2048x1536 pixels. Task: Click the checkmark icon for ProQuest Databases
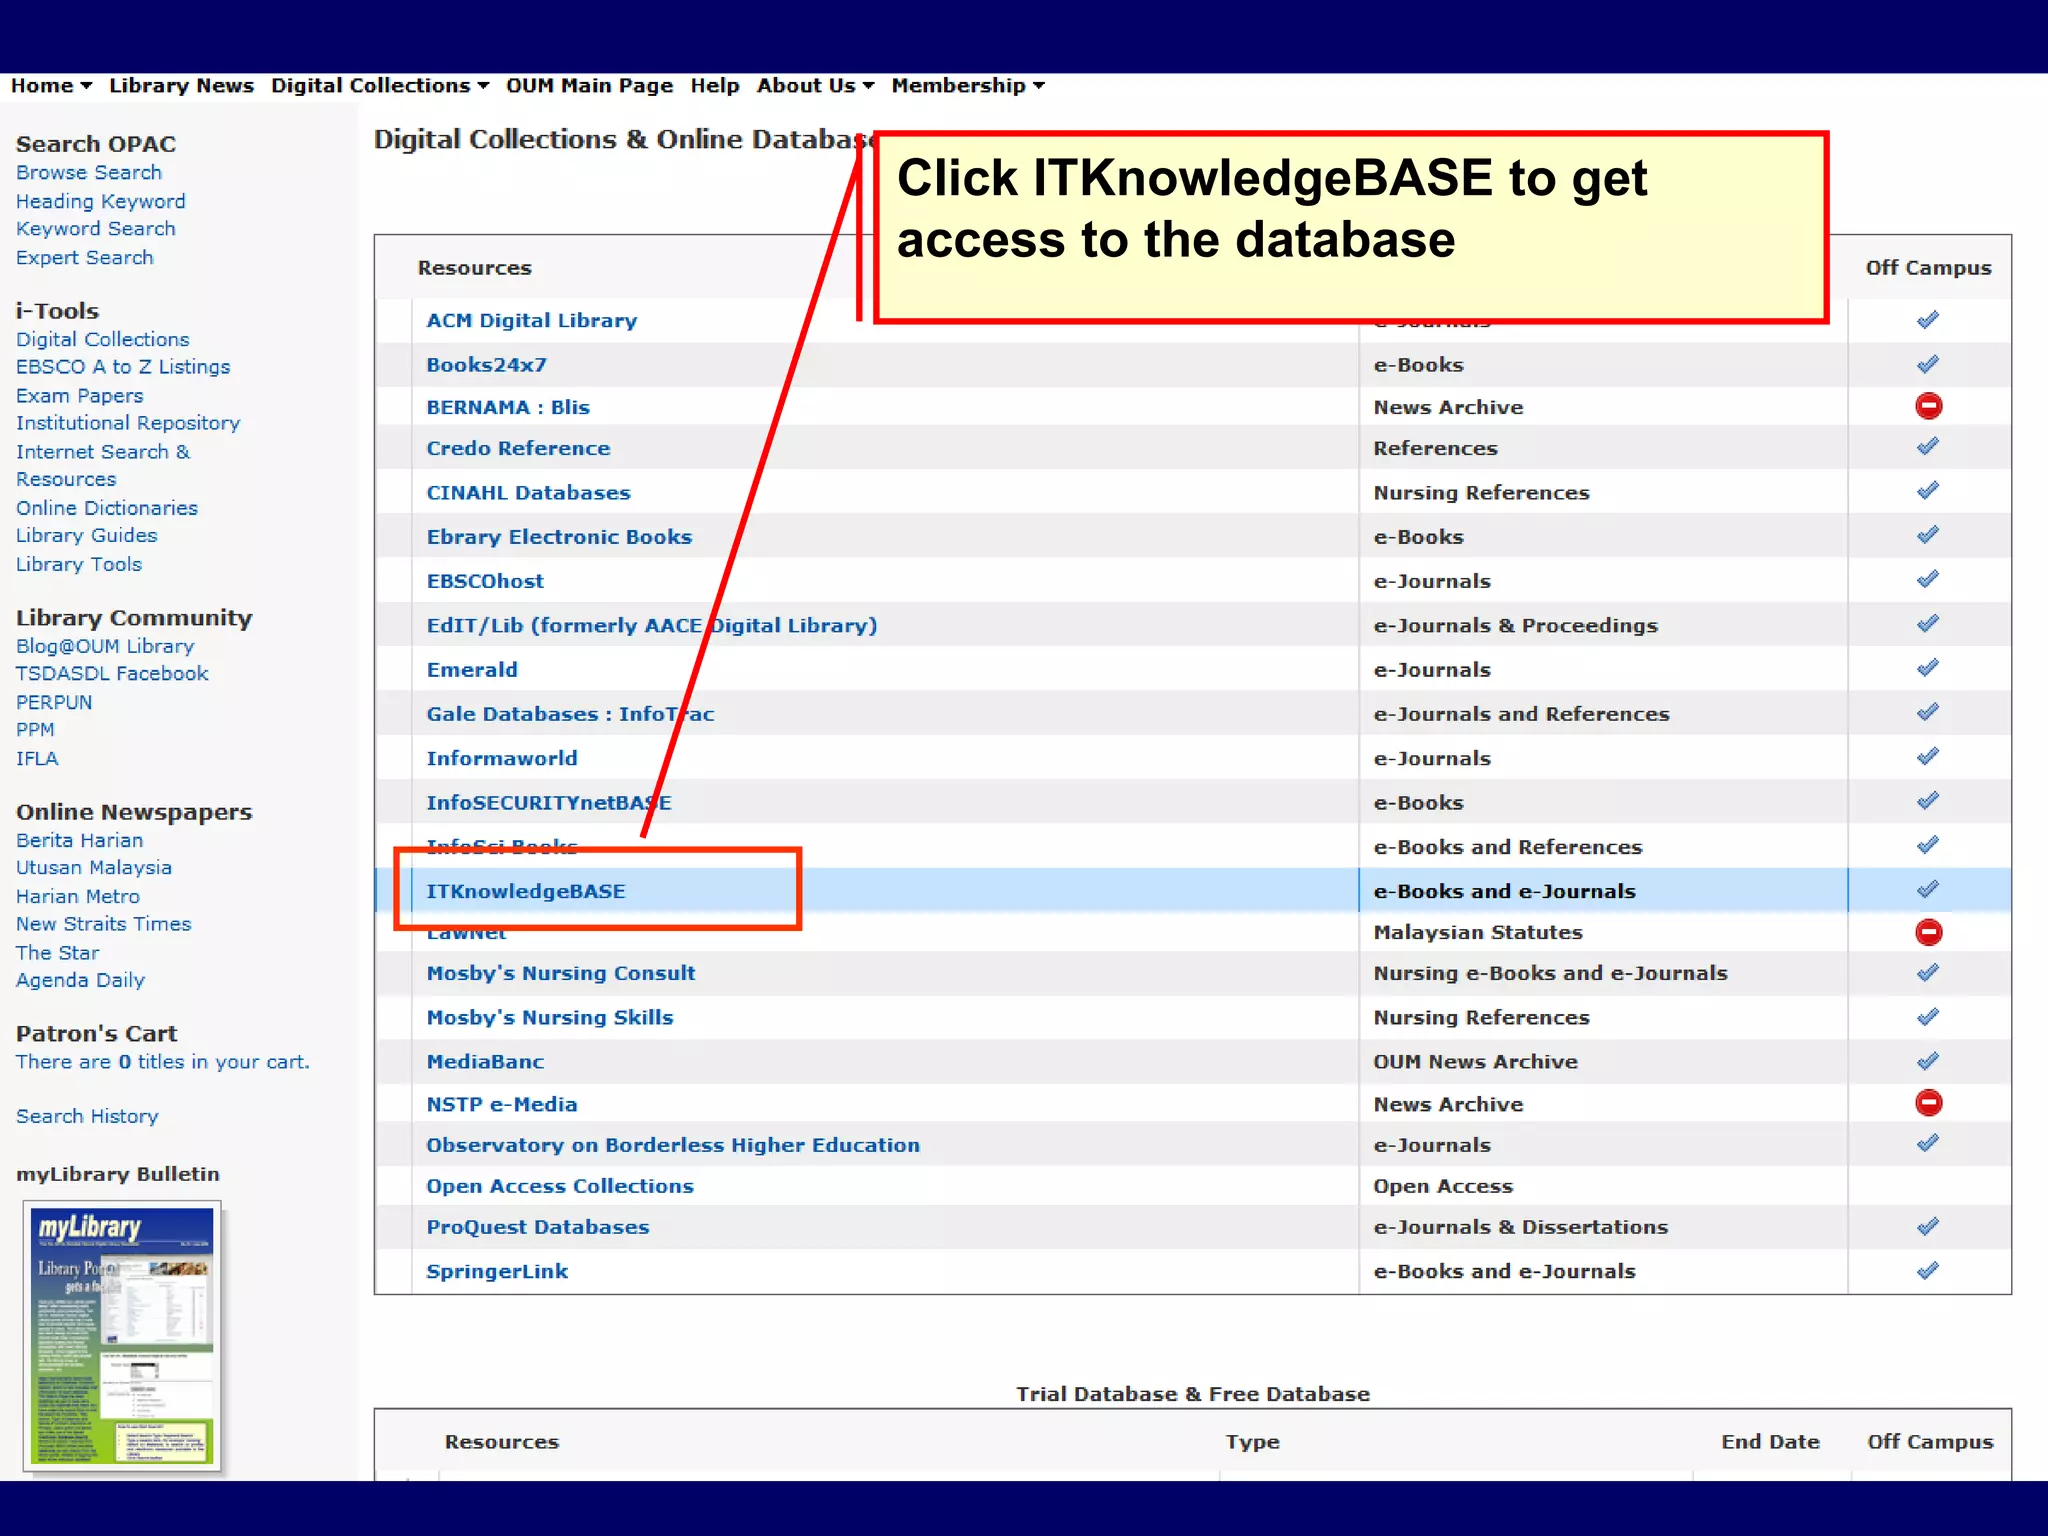(1928, 1226)
